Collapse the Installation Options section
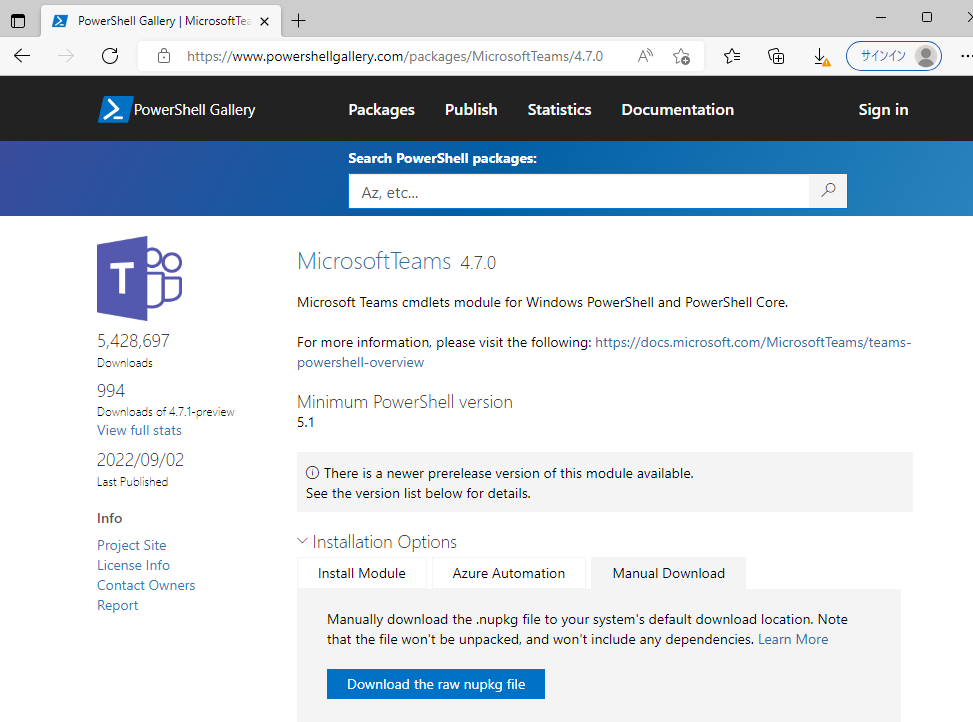This screenshot has height=722, width=973. 377,542
